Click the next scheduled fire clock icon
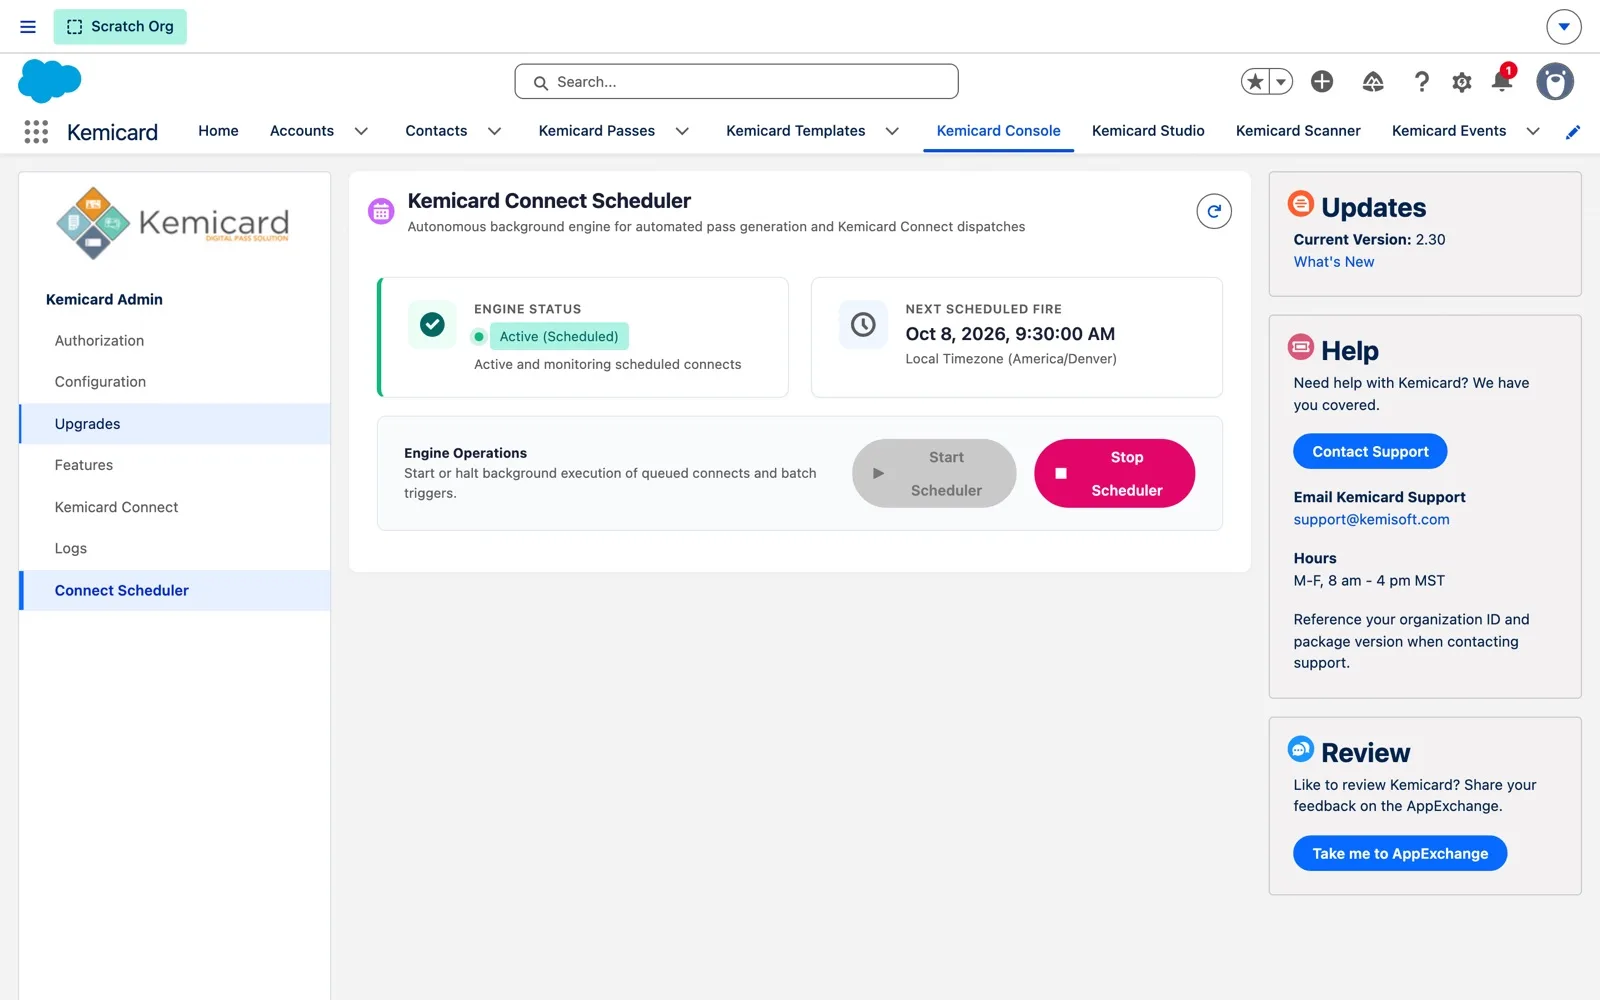This screenshot has height=1000, width=1600. pos(863,324)
